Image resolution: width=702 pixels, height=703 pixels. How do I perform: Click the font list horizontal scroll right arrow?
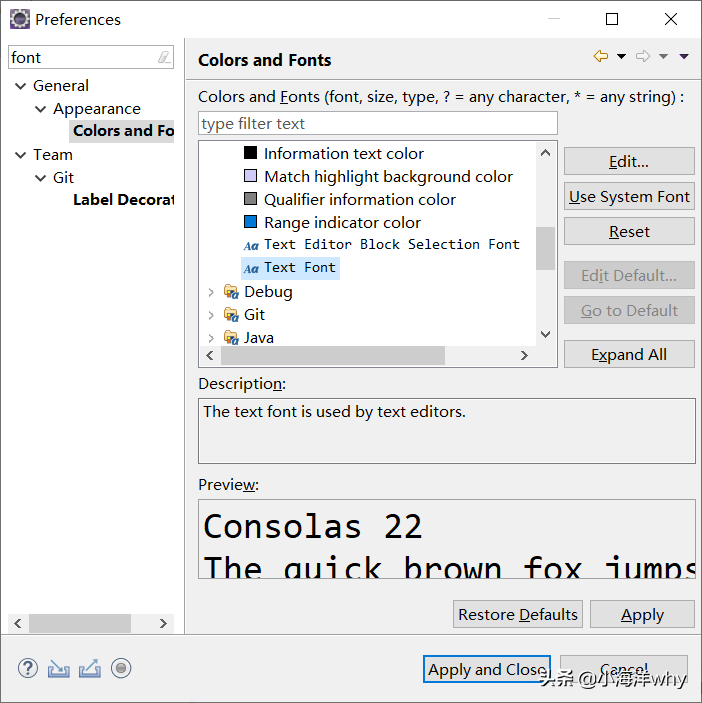click(x=524, y=356)
